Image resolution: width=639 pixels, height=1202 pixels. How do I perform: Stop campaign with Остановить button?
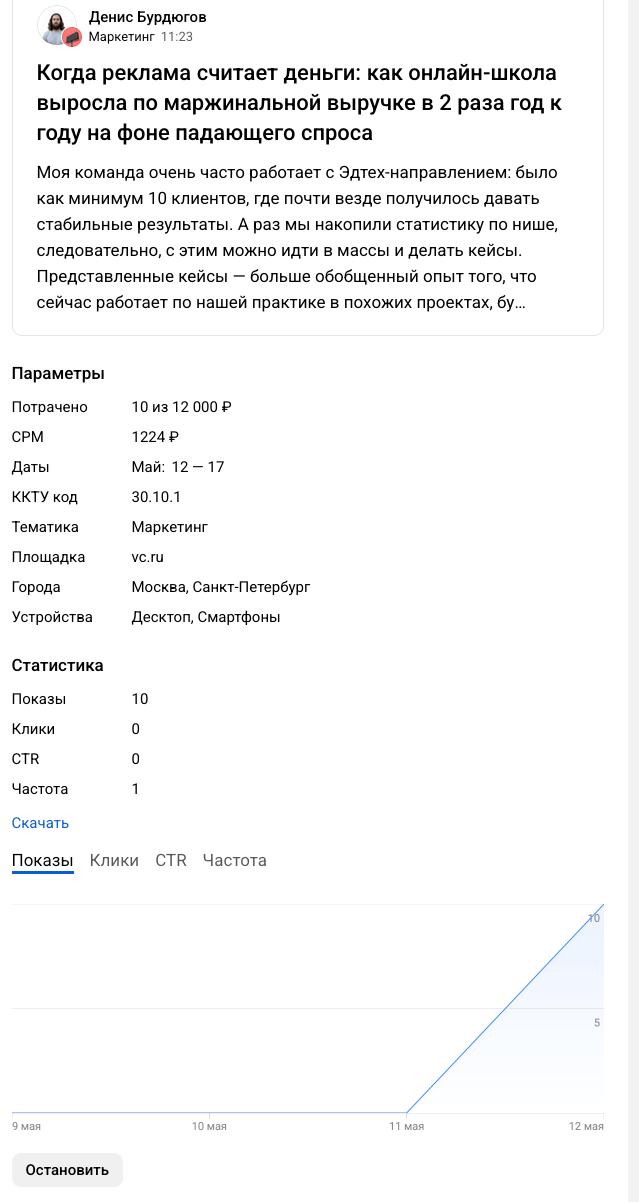[67, 1169]
